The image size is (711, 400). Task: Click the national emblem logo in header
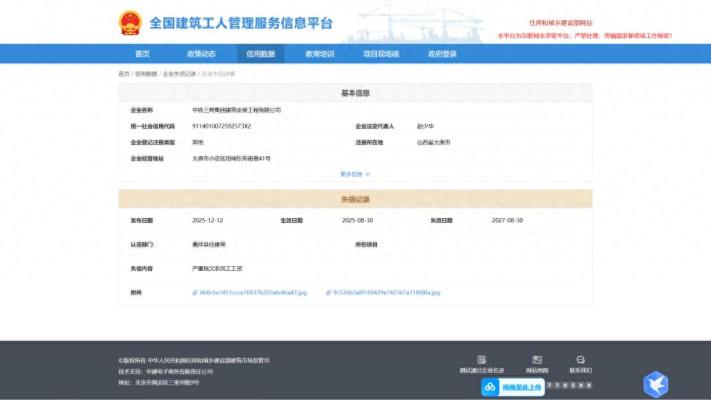tap(131, 23)
